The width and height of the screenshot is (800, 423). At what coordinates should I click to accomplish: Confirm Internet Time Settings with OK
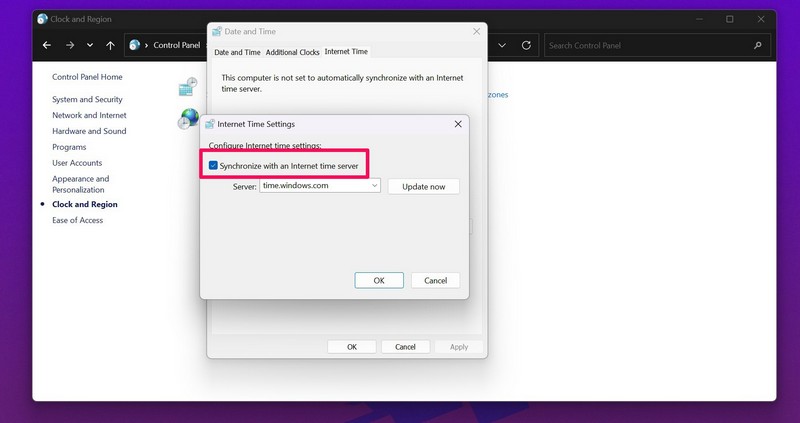(379, 281)
